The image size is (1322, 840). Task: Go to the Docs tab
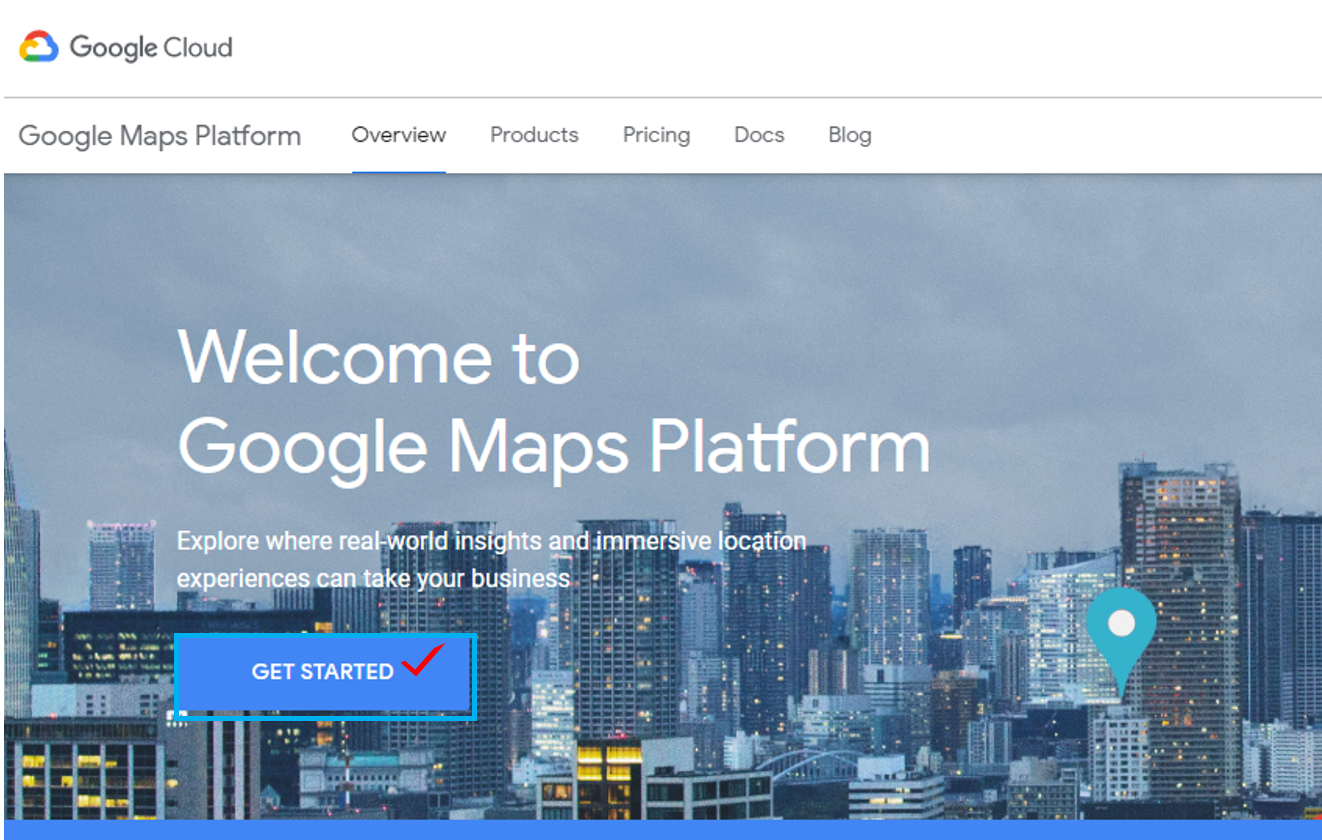point(759,135)
